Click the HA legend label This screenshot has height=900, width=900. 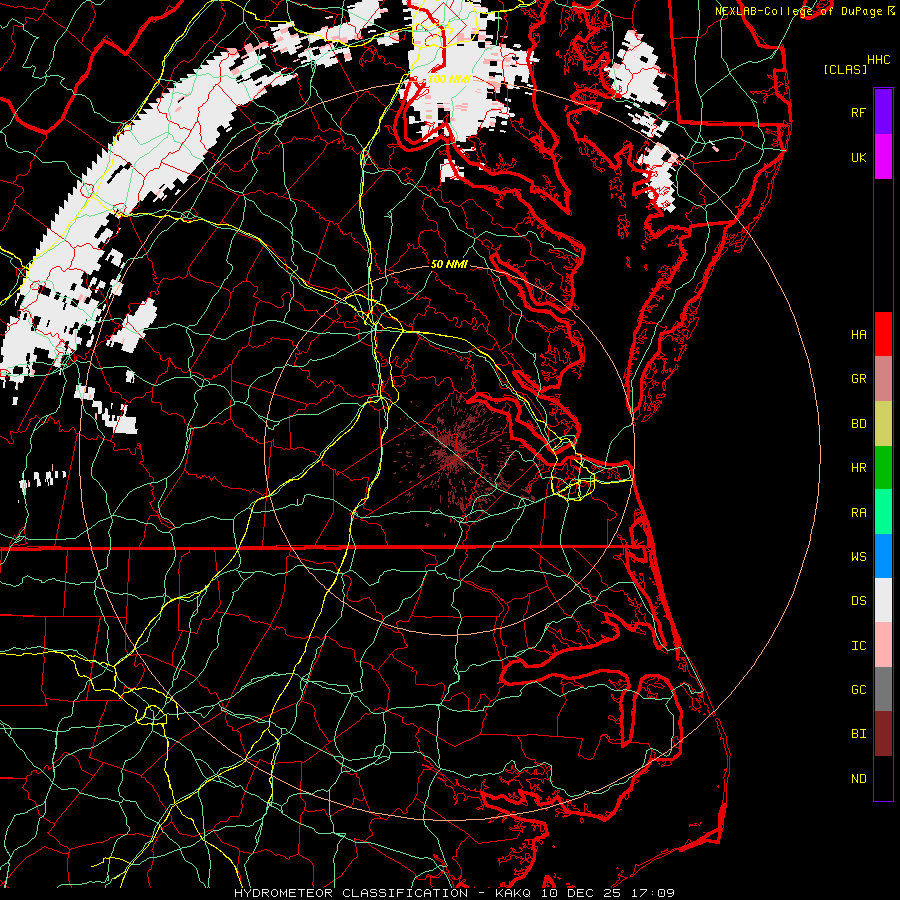pos(858,334)
